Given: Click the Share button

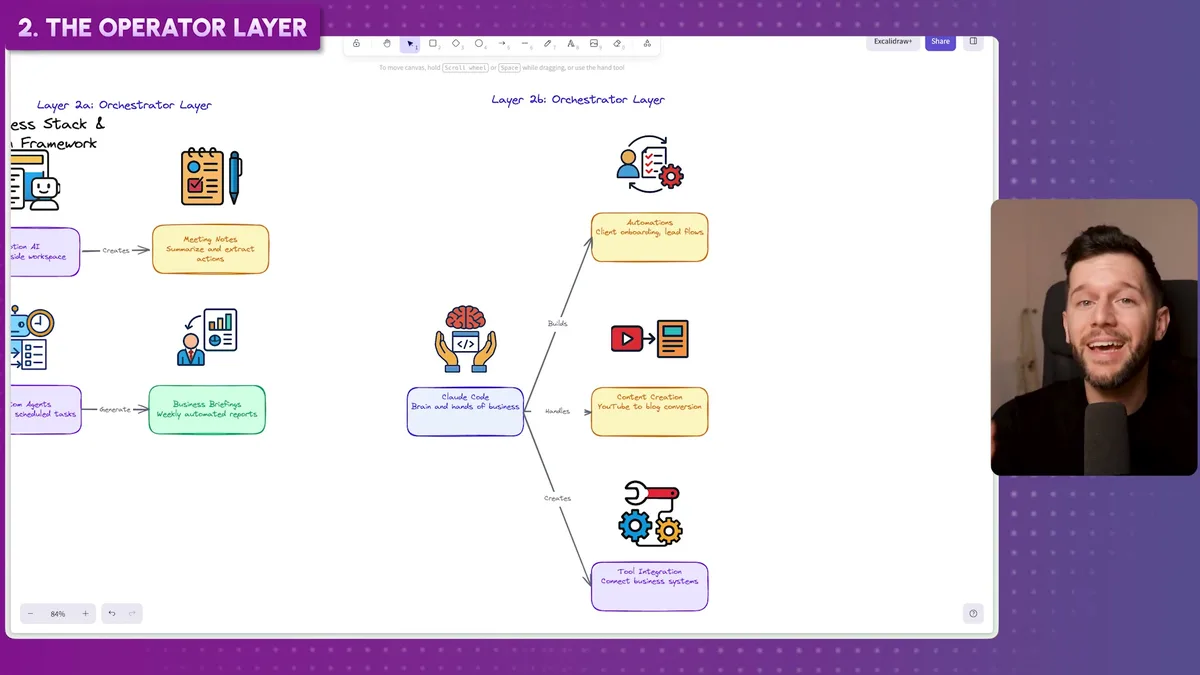Looking at the screenshot, I should click(940, 41).
